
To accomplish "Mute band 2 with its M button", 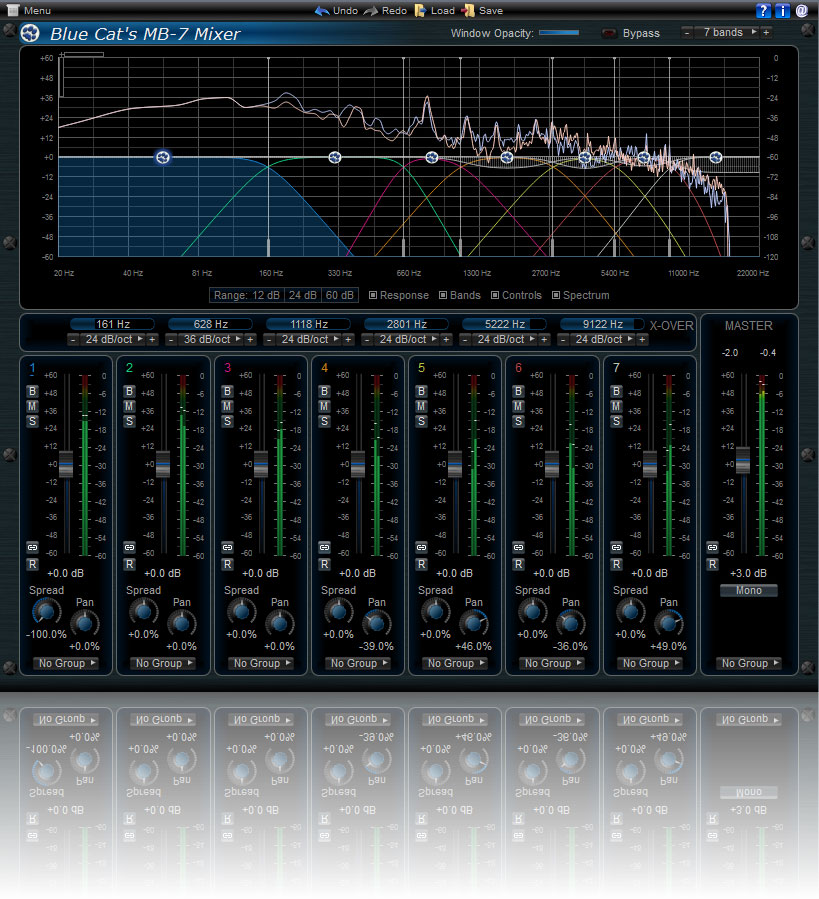I will (x=130, y=406).
